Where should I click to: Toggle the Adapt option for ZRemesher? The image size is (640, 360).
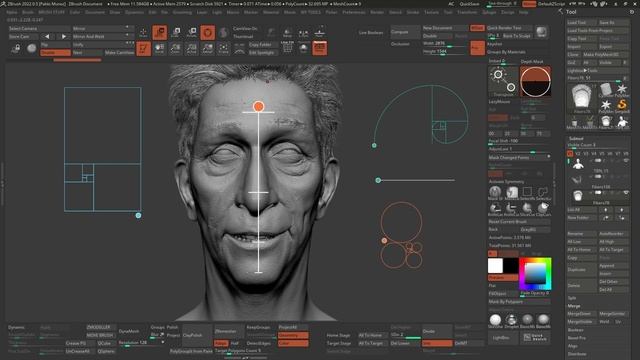pyautogui.click(x=221, y=343)
